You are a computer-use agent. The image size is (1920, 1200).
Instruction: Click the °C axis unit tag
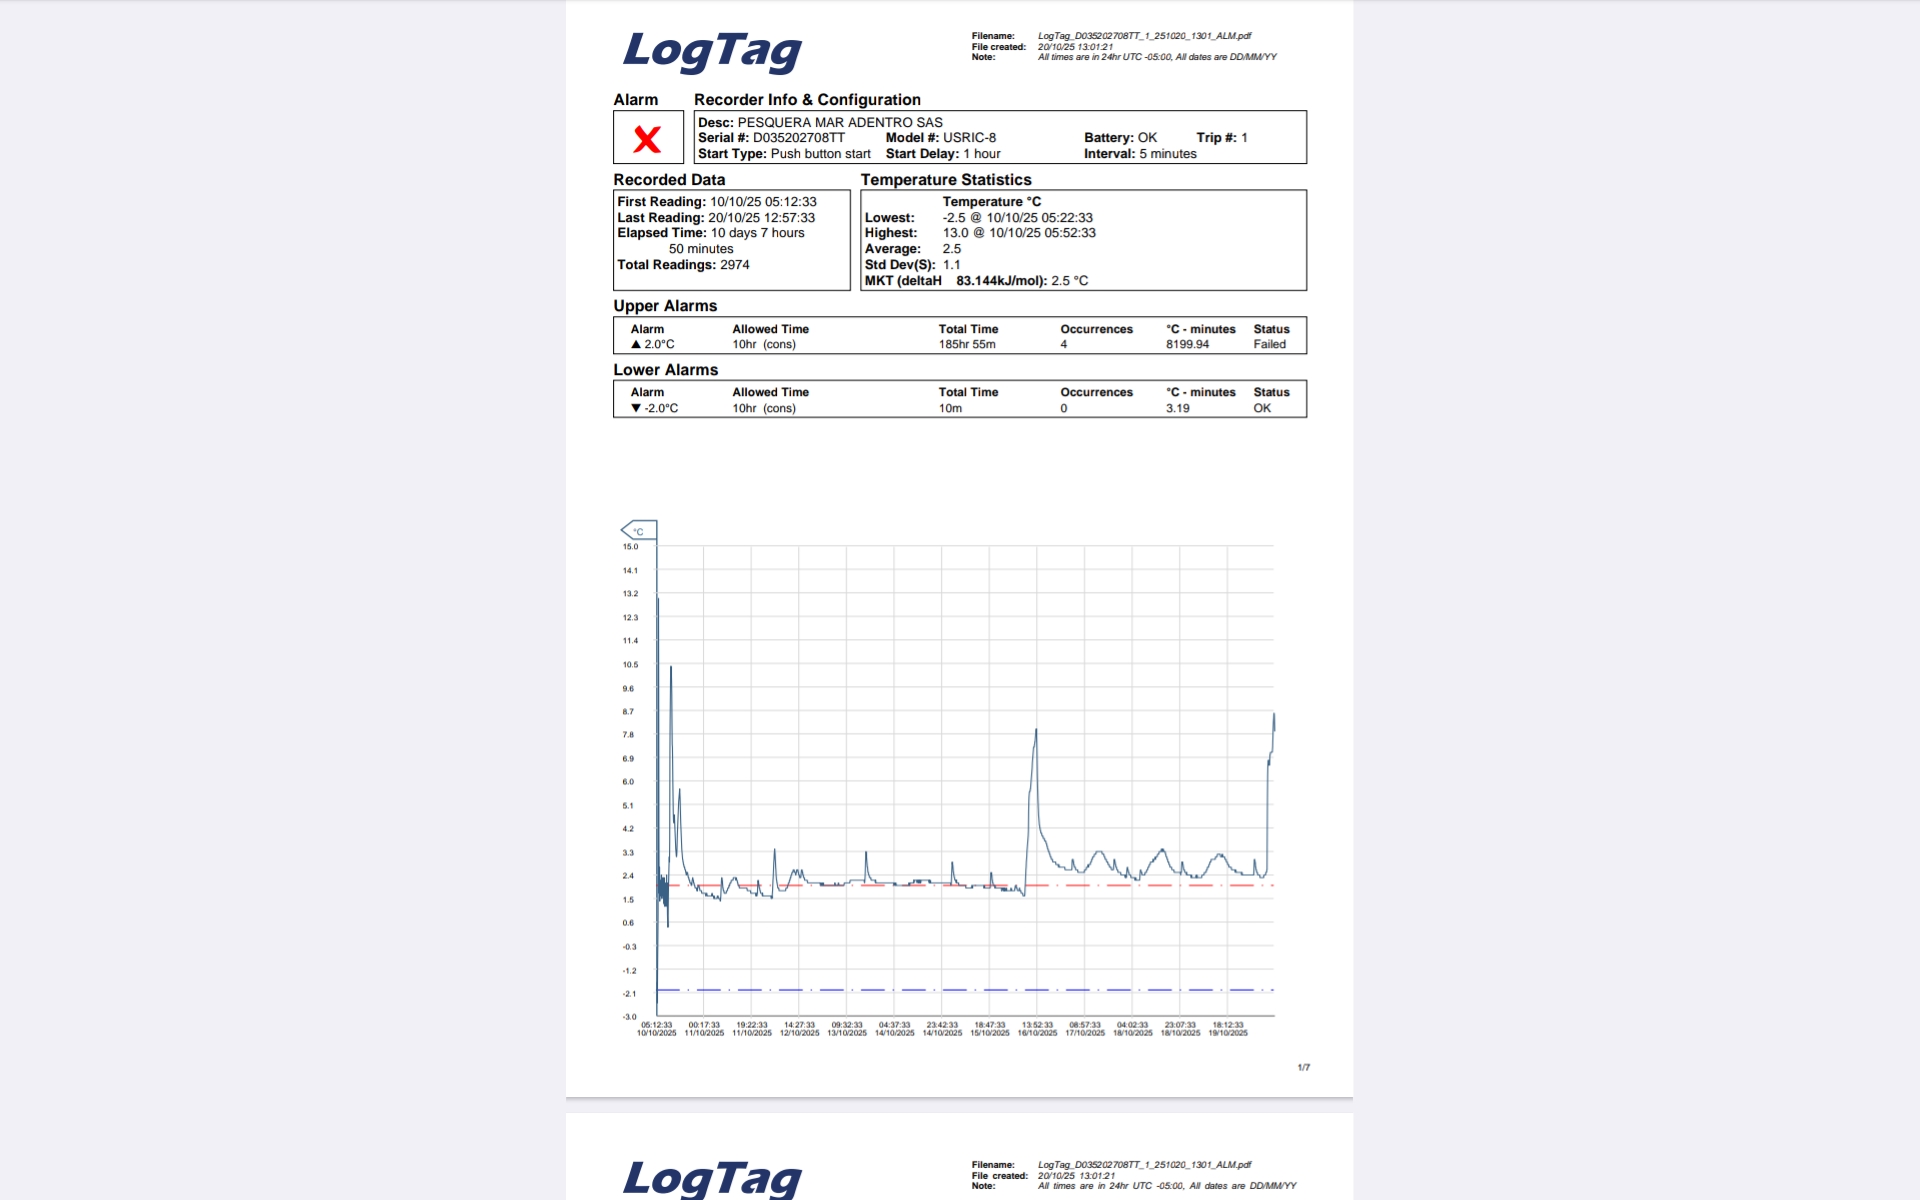pos(638,531)
